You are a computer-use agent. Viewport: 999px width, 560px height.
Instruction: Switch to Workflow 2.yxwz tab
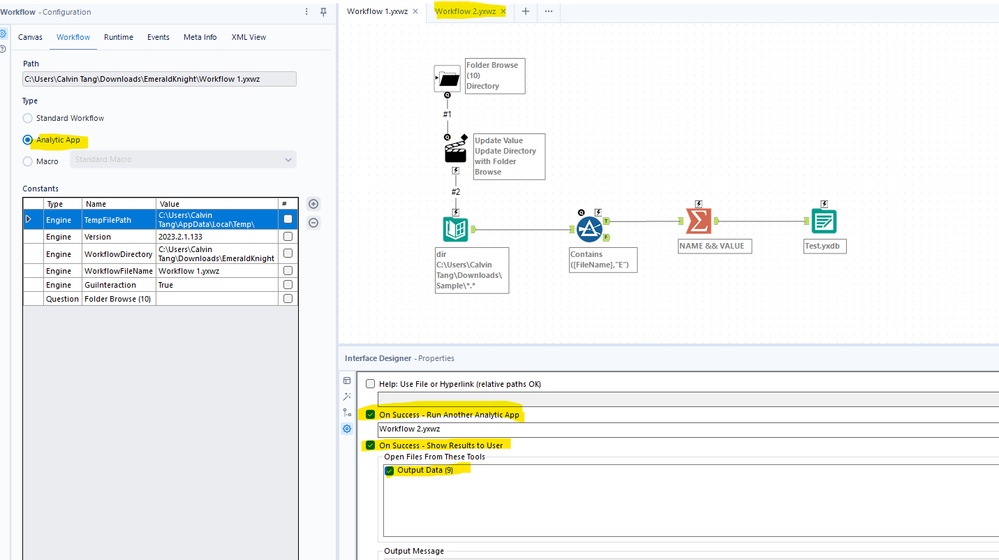[464, 11]
